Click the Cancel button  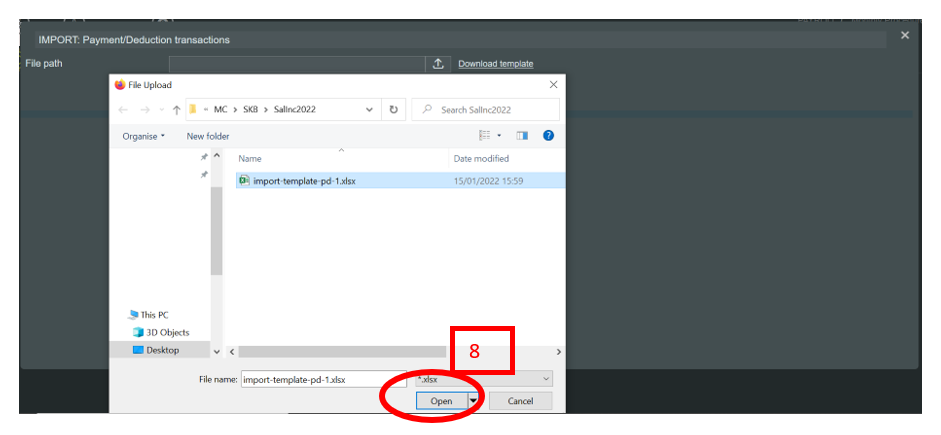click(520, 401)
